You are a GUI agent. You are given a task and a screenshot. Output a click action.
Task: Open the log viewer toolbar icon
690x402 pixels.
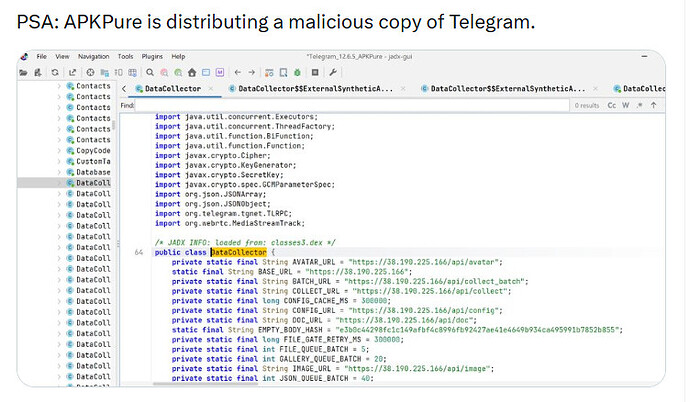pyautogui.click(x=315, y=73)
